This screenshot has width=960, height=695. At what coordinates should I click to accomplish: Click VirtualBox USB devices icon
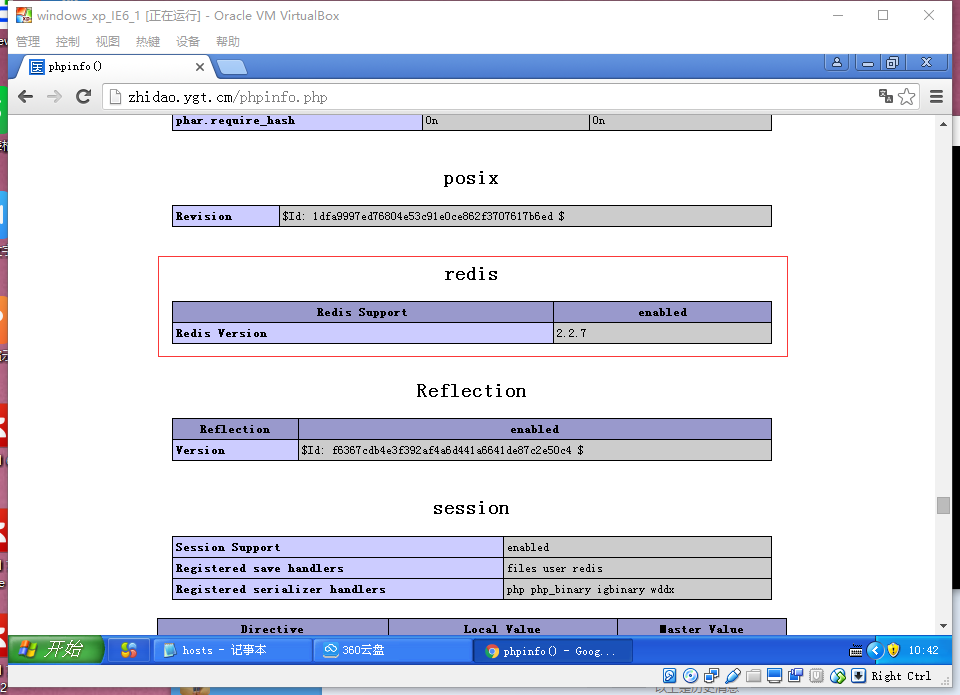coord(732,675)
